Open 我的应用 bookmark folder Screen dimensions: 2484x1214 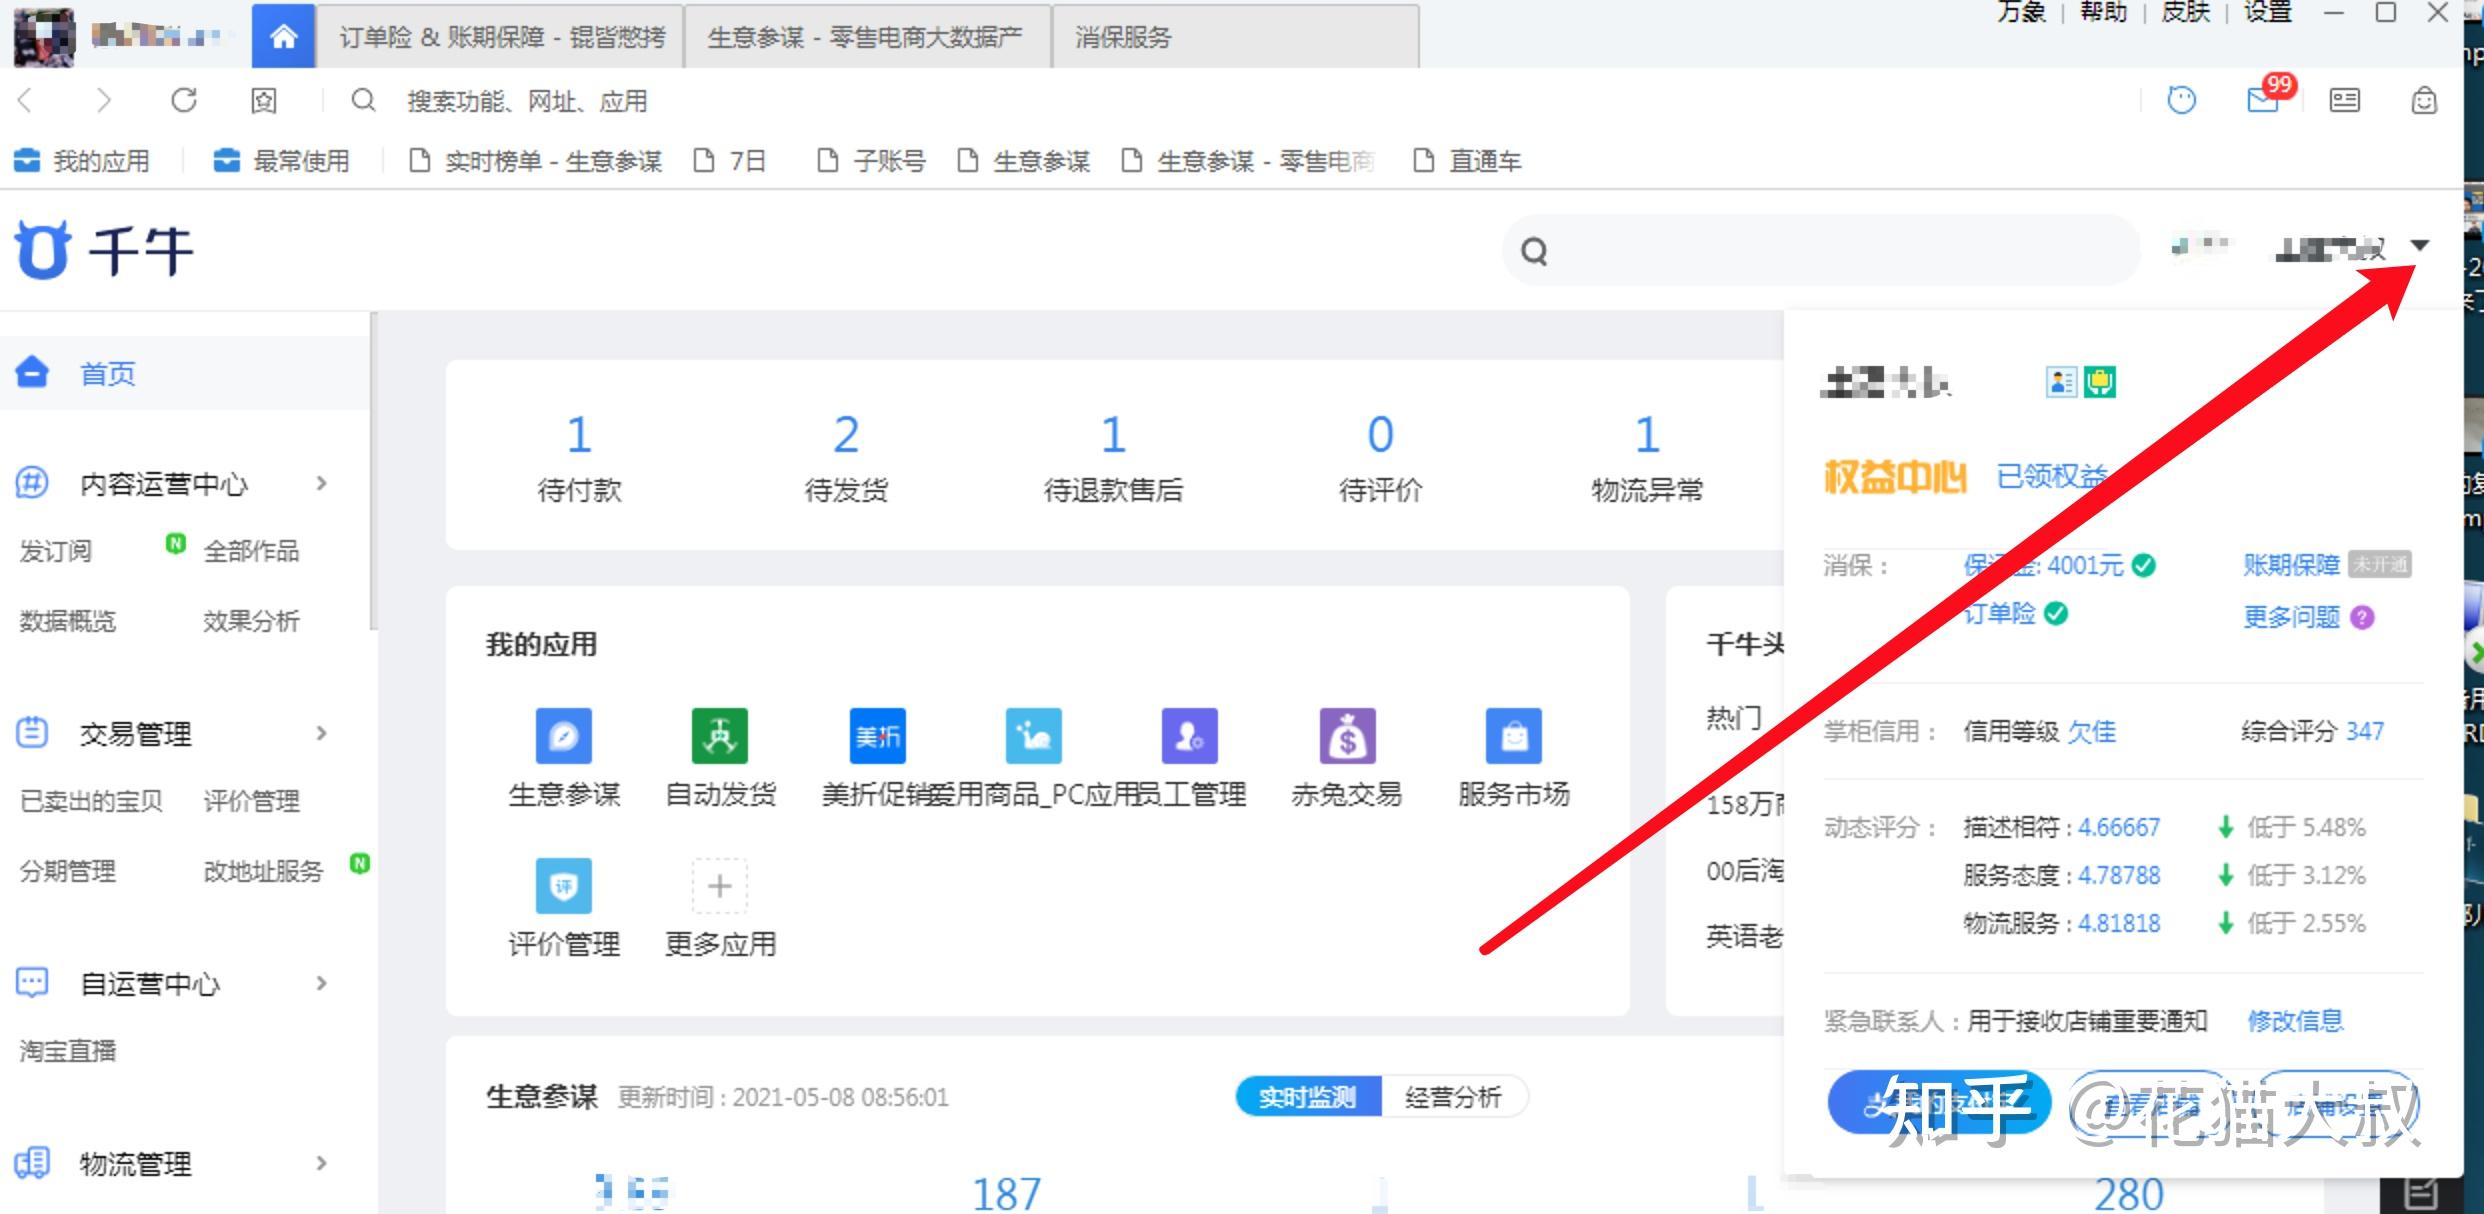click(x=82, y=160)
